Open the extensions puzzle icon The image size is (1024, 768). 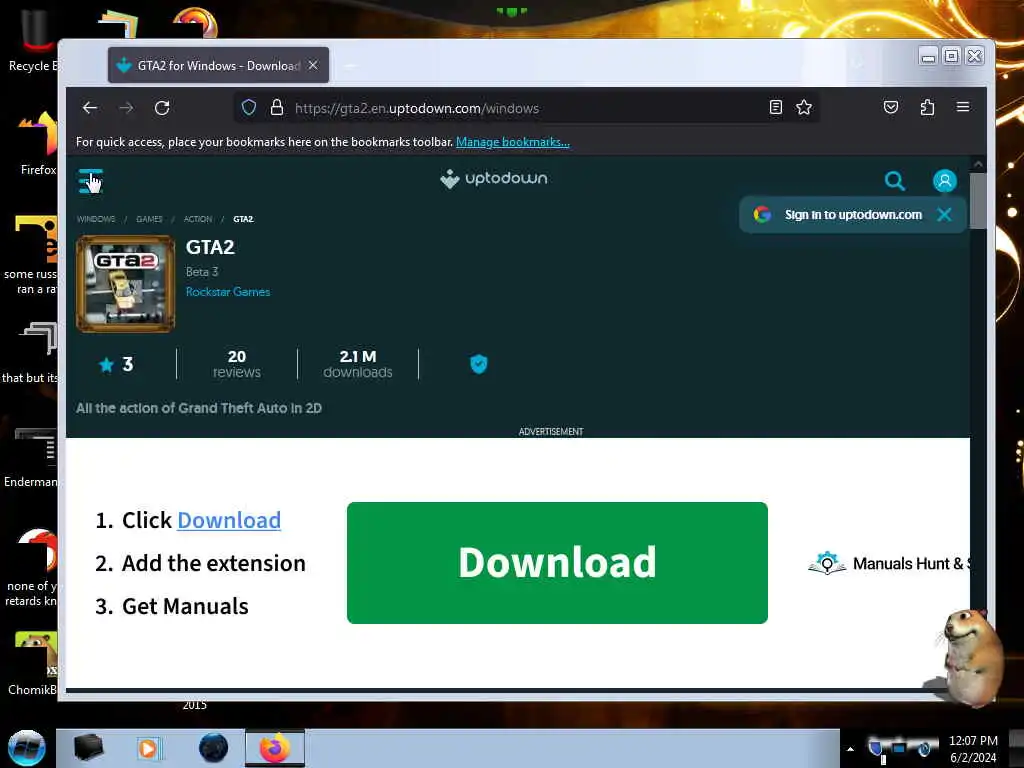click(927, 108)
